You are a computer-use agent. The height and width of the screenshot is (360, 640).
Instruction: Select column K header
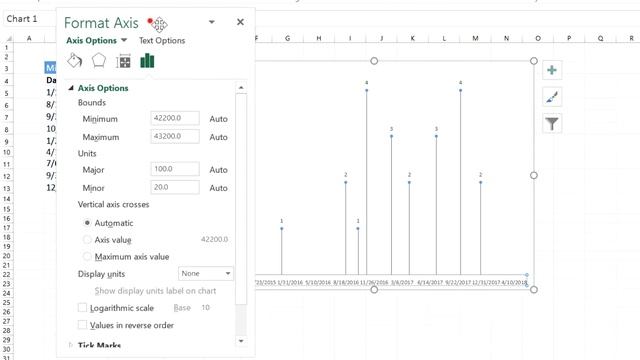point(412,38)
